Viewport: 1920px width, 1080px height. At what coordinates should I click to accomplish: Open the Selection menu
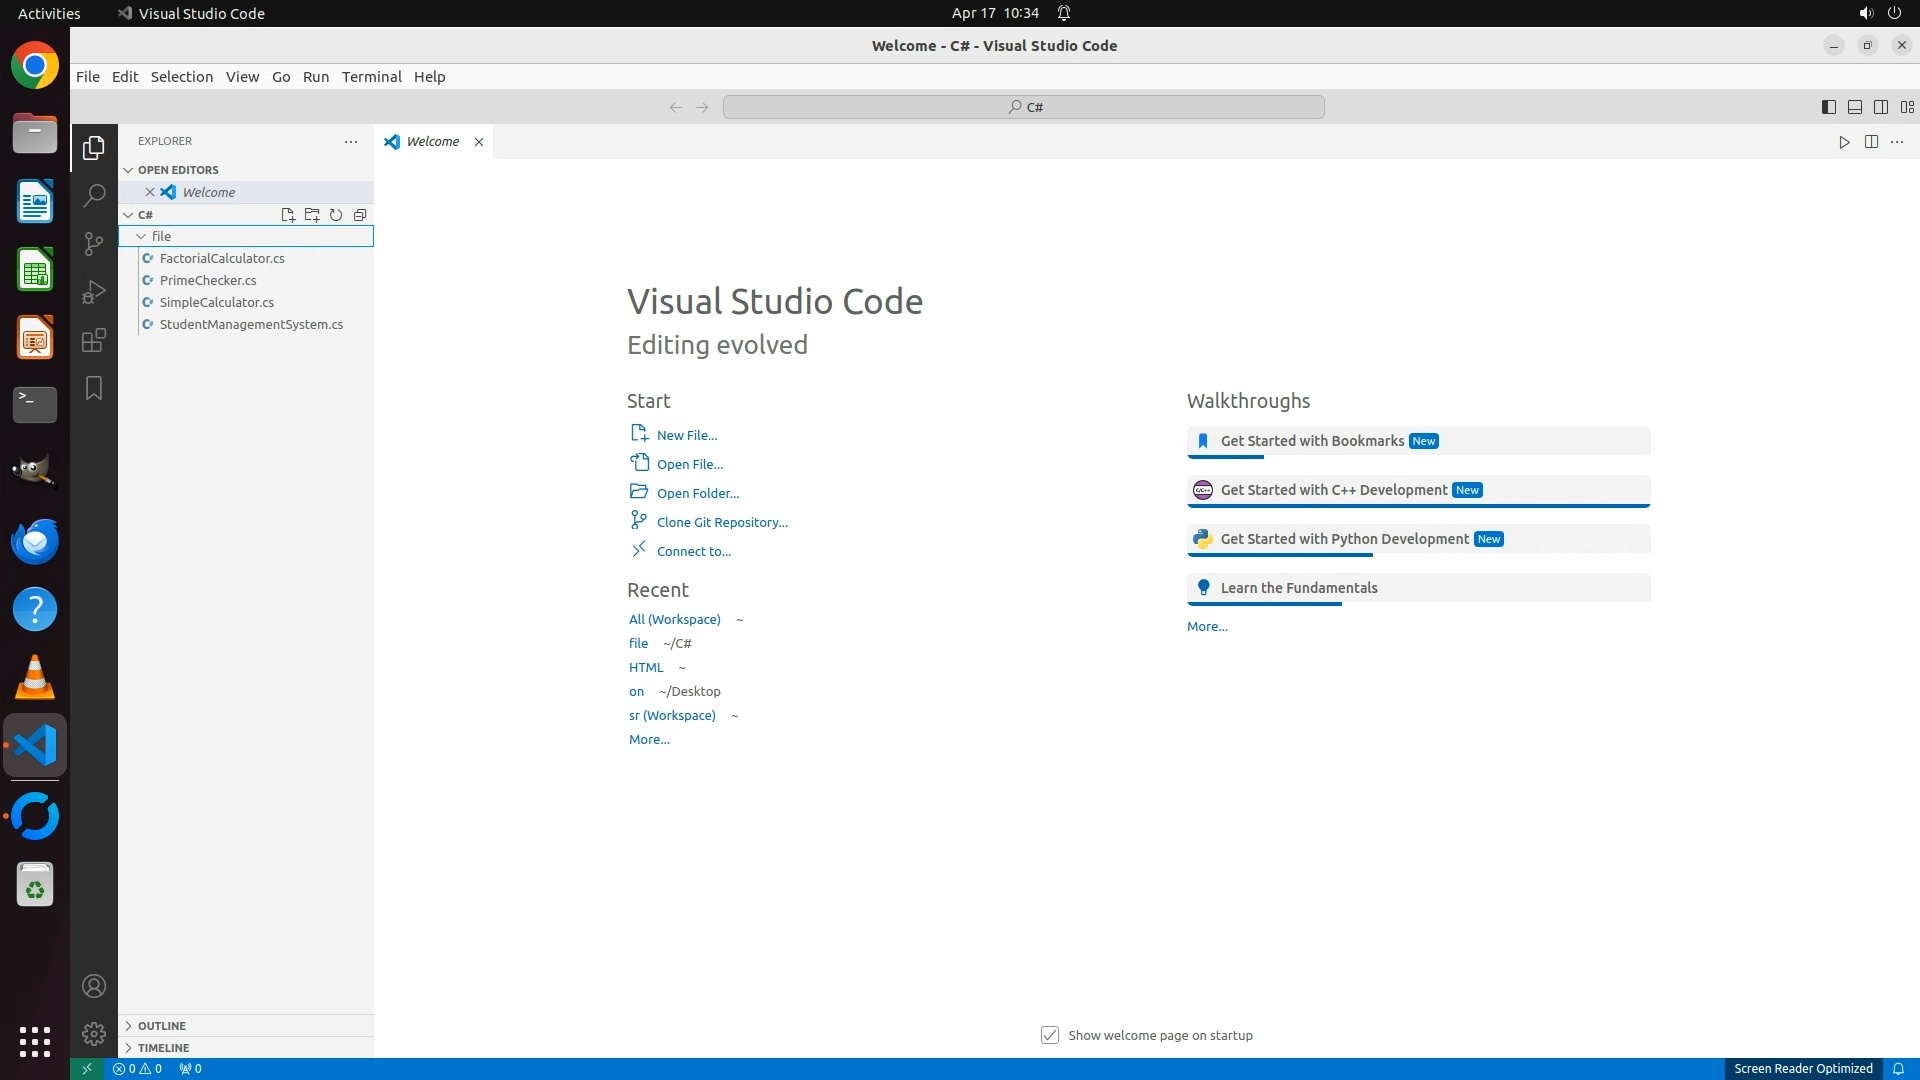click(181, 77)
